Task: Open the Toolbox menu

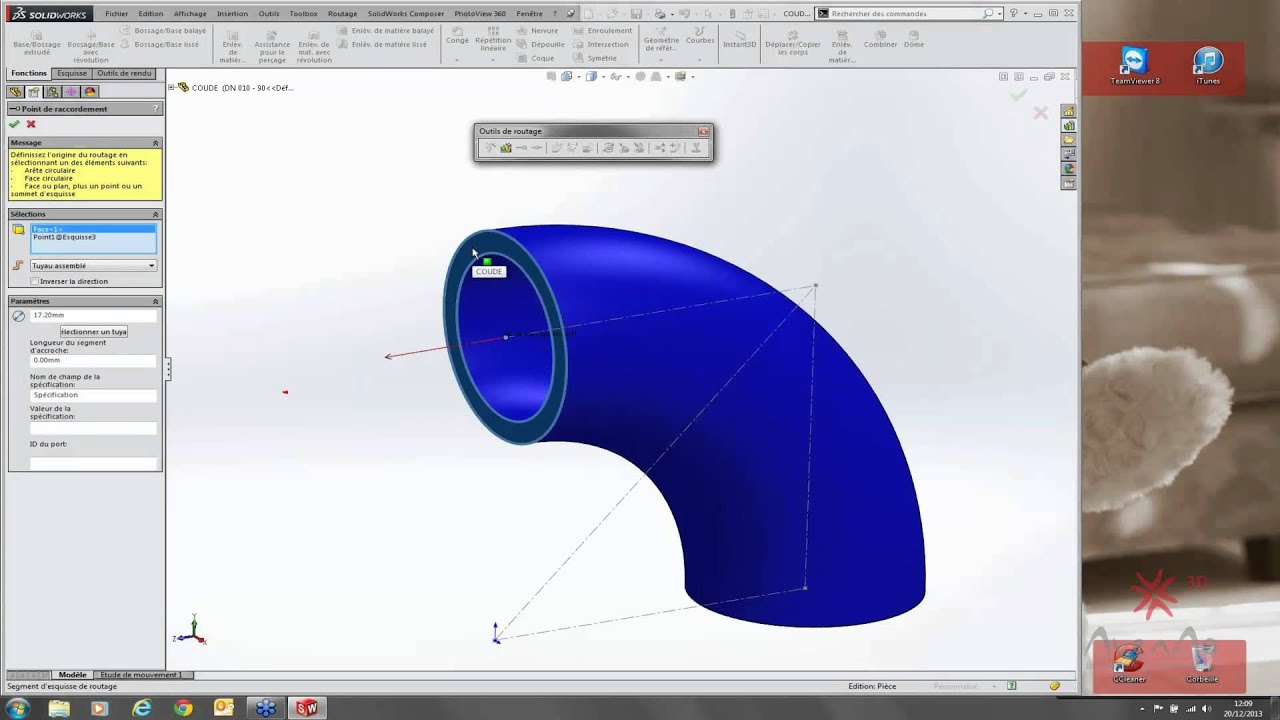Action: tap(303, 14)
